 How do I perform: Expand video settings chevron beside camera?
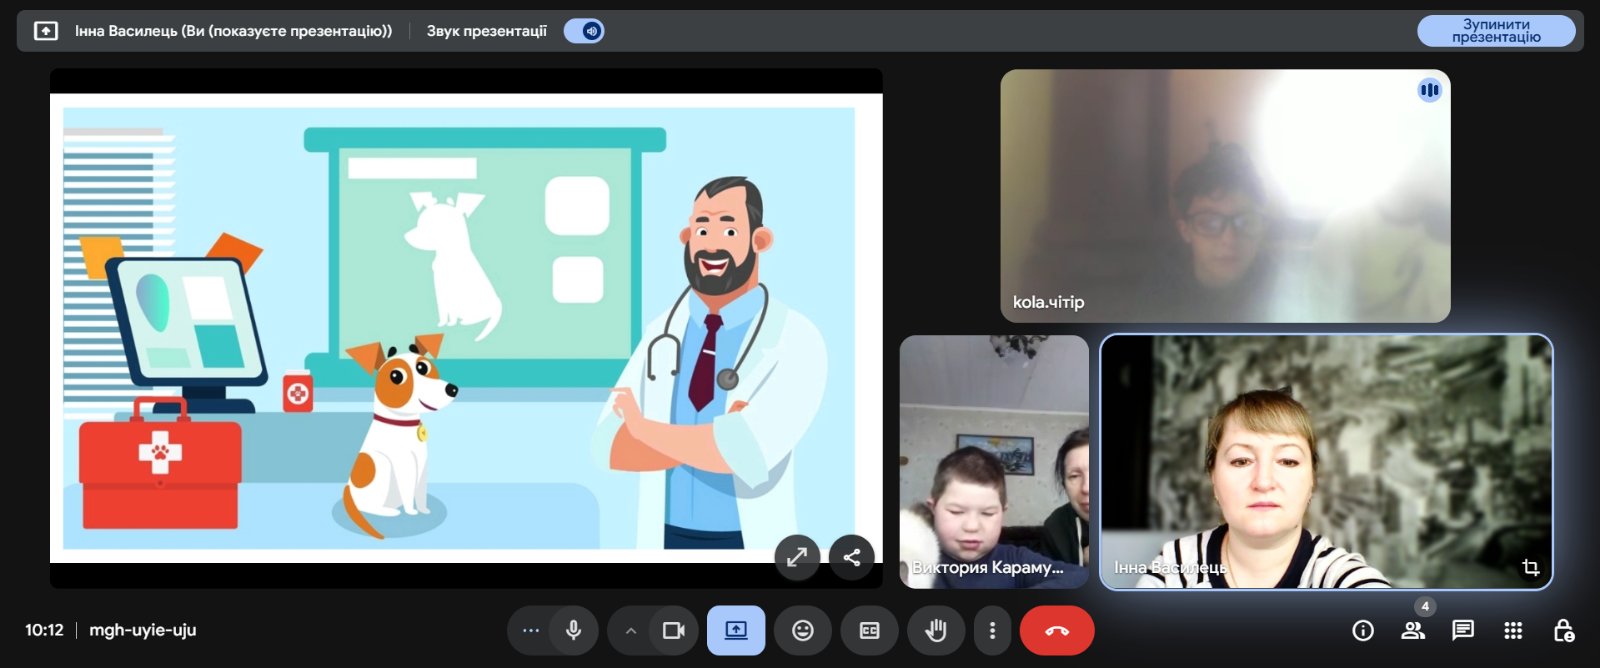[630, 631]
